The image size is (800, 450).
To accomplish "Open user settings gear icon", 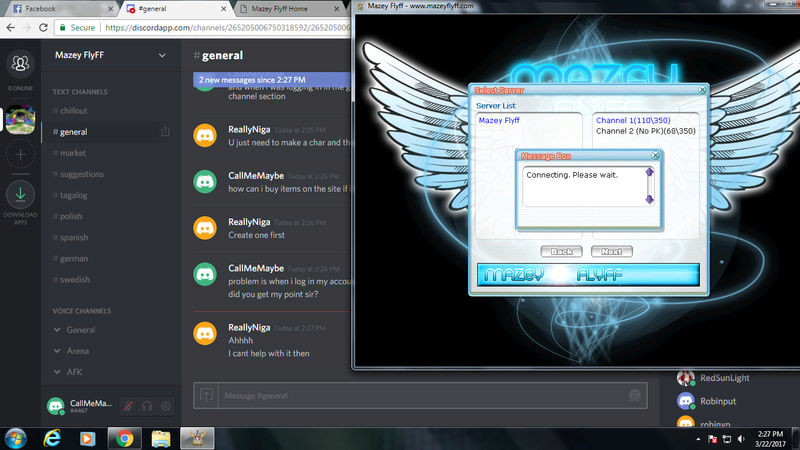I will [x=166, y=406].
